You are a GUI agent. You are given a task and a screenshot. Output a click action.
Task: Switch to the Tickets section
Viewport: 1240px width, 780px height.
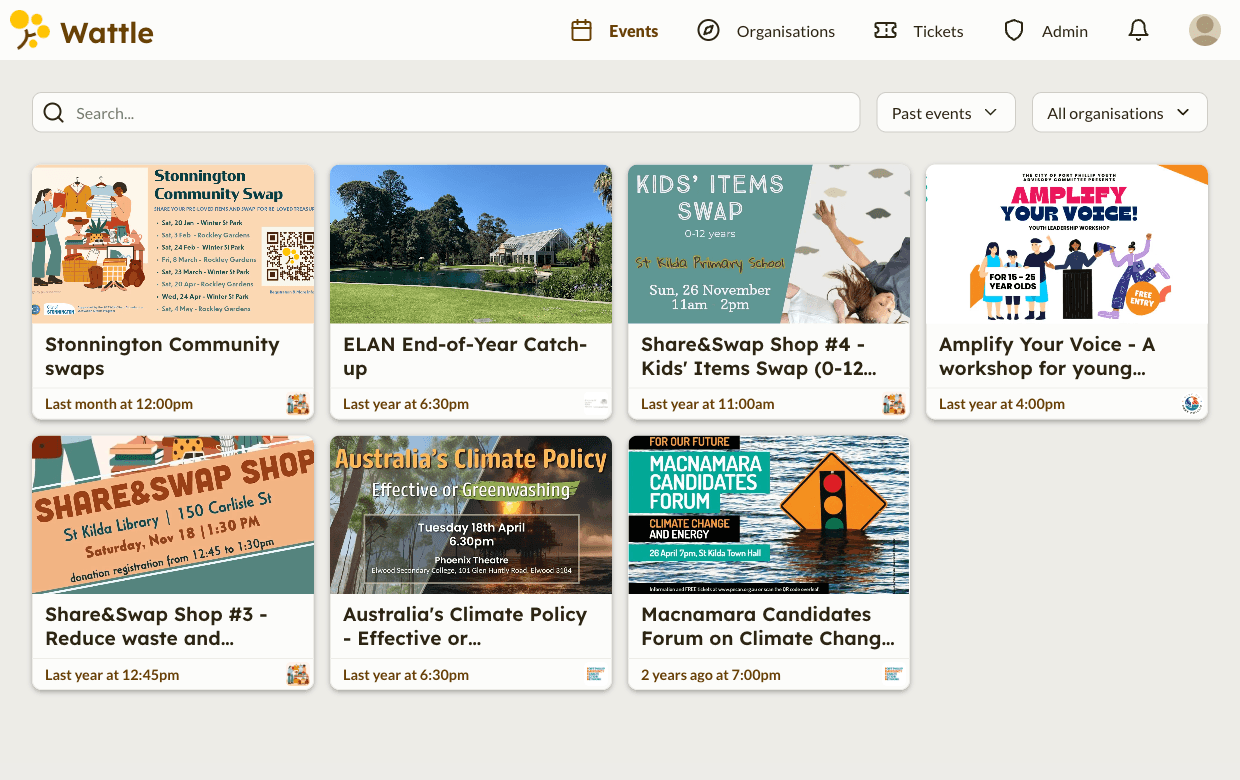pyautogui.click(x=938, y=31)
